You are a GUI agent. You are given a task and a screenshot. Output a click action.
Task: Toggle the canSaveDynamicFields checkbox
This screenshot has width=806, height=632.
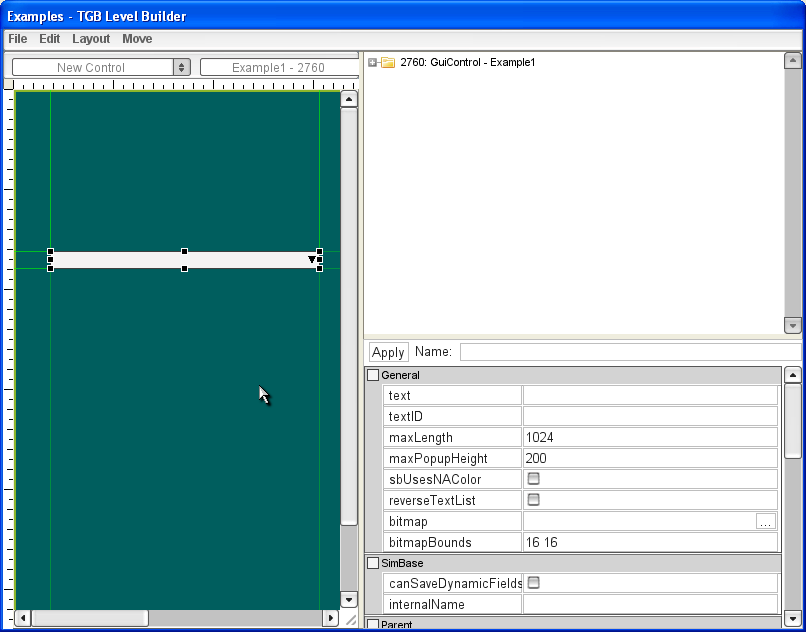tap(534, 583)
